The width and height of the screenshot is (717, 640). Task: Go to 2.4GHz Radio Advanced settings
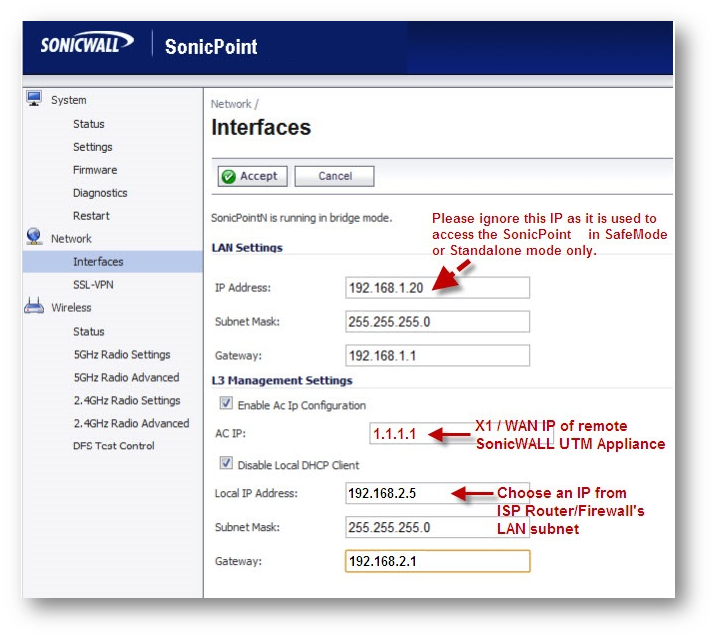131,423
